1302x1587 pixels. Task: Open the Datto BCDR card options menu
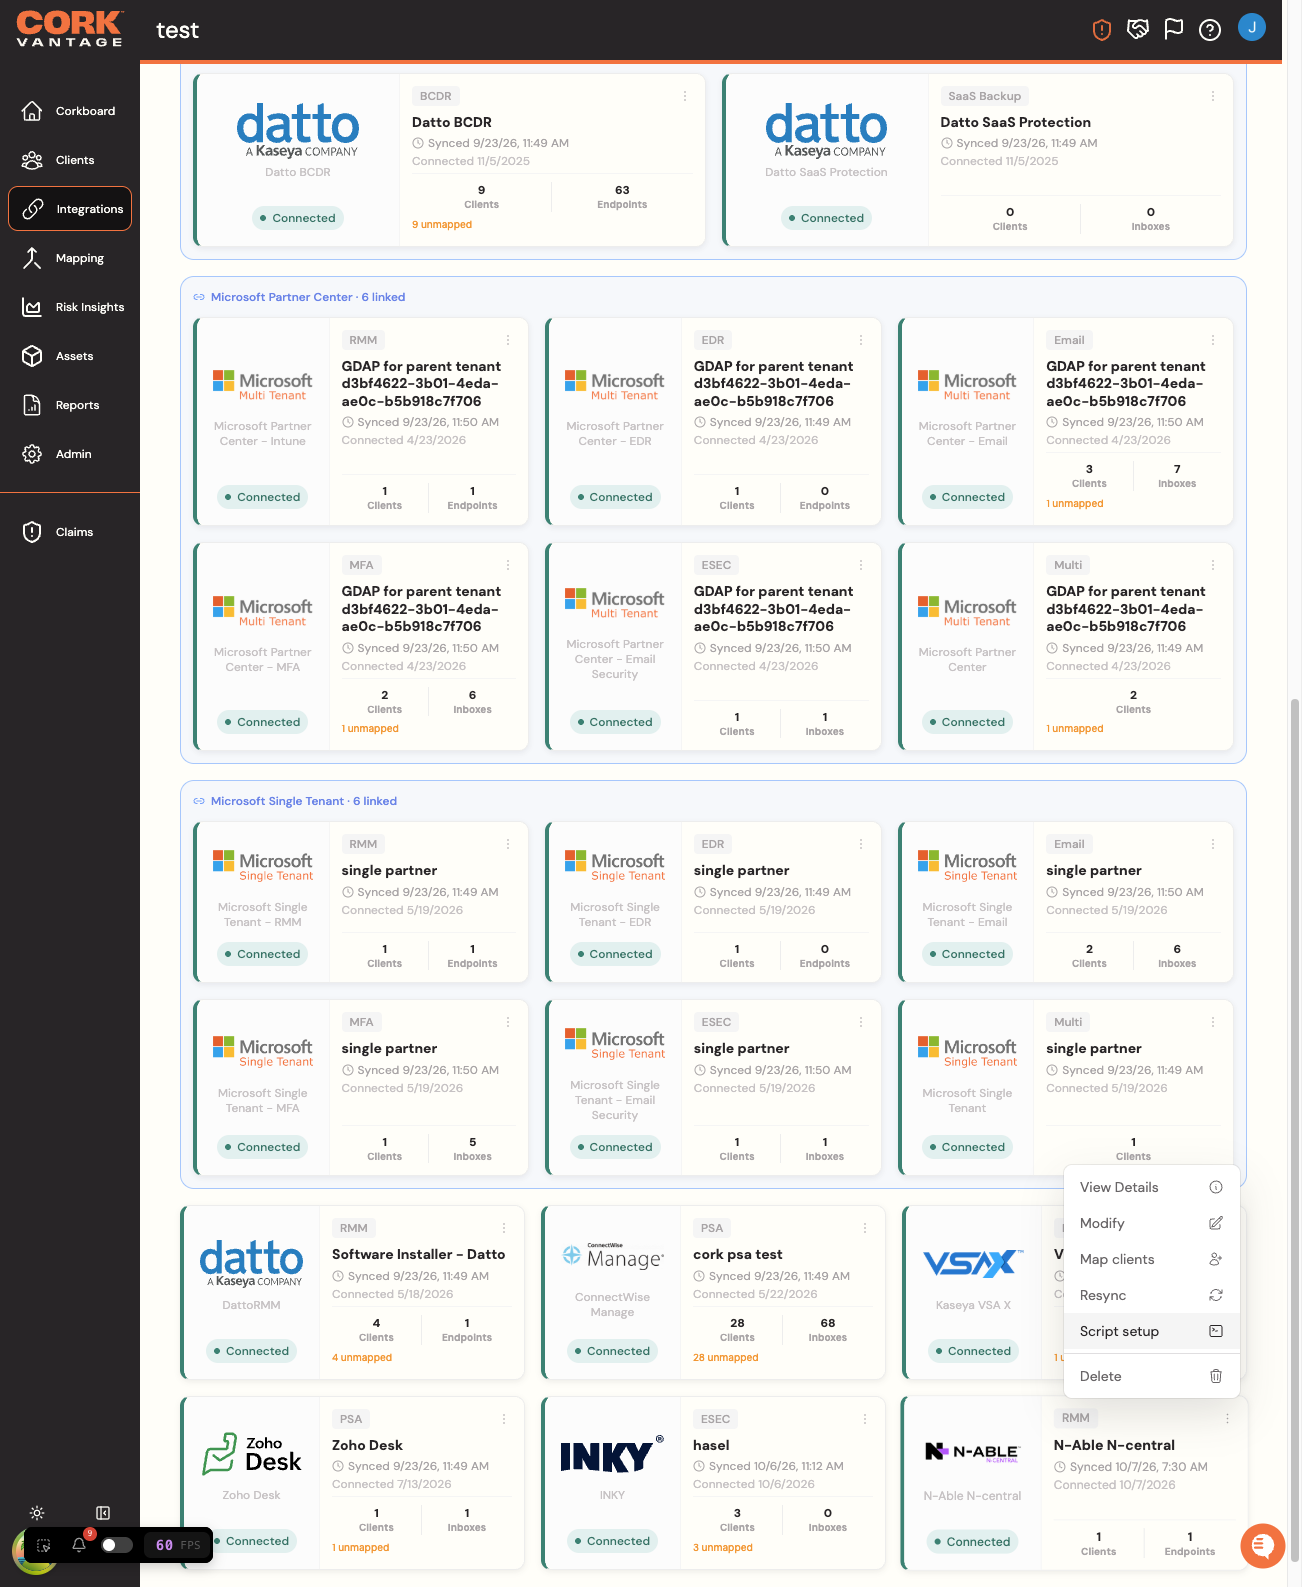[685, 96]
